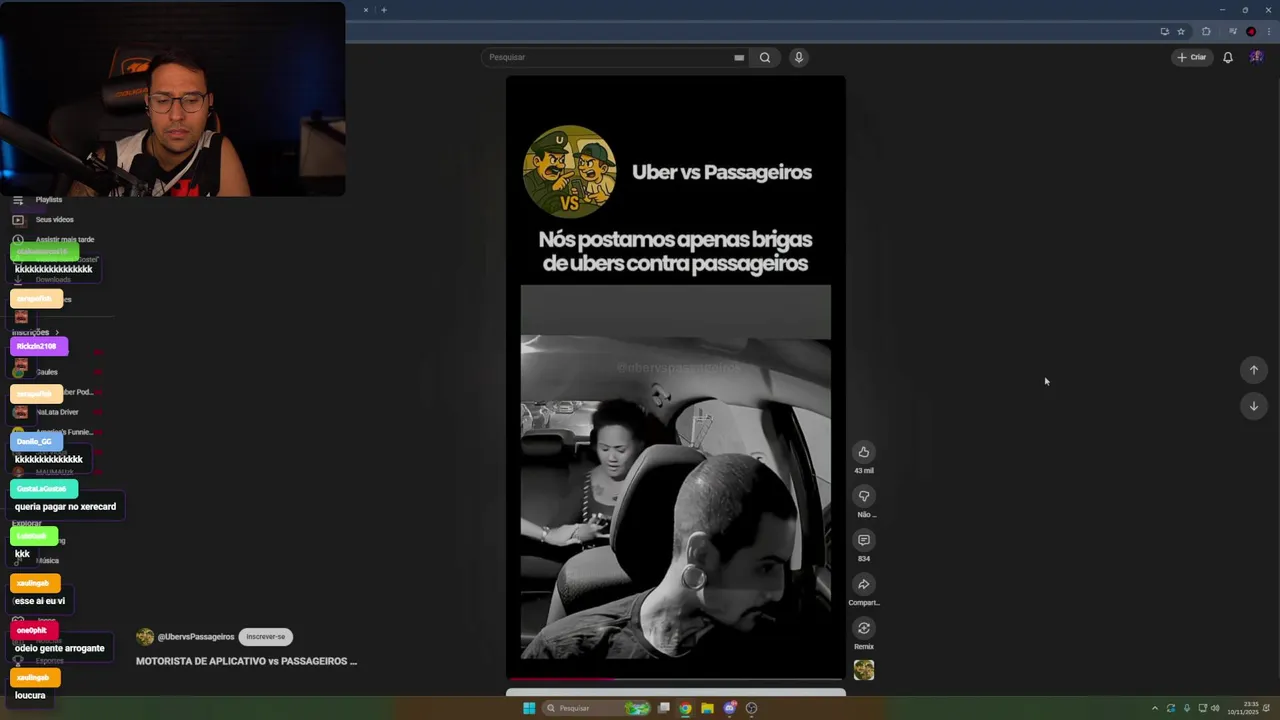Open the Gaules subscription channel
The height and width of the screenshot is (720, 1280).
[46, 372]
